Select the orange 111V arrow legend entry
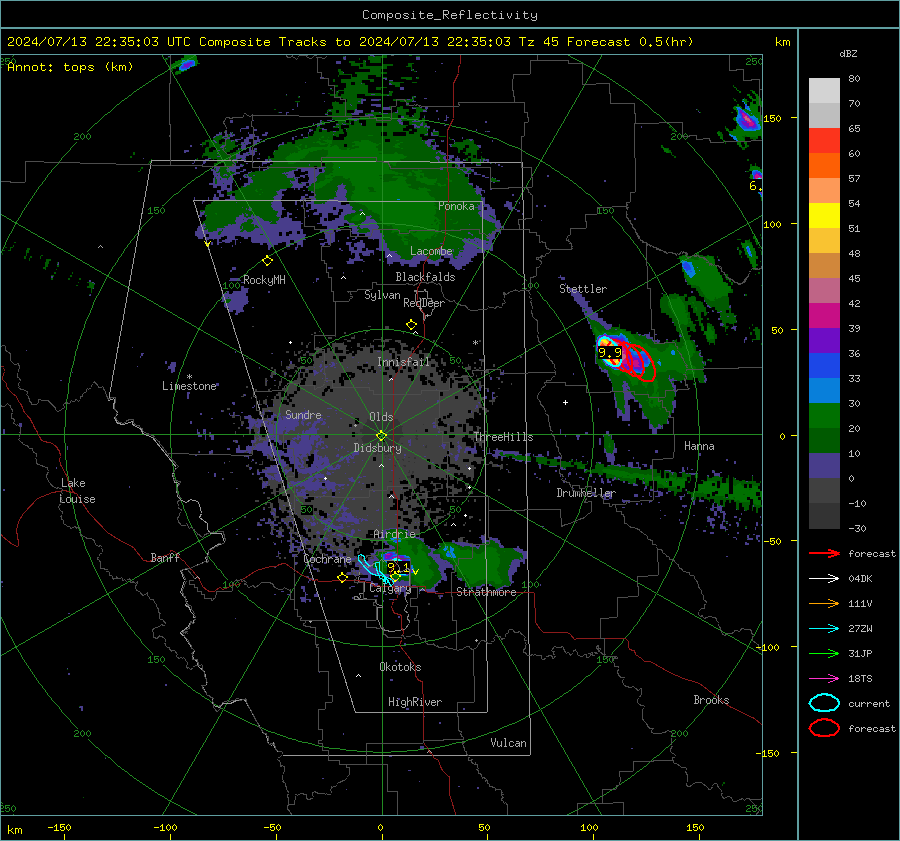Image resolution: width=900 pixels, height=841 pixels. (824, 603)
